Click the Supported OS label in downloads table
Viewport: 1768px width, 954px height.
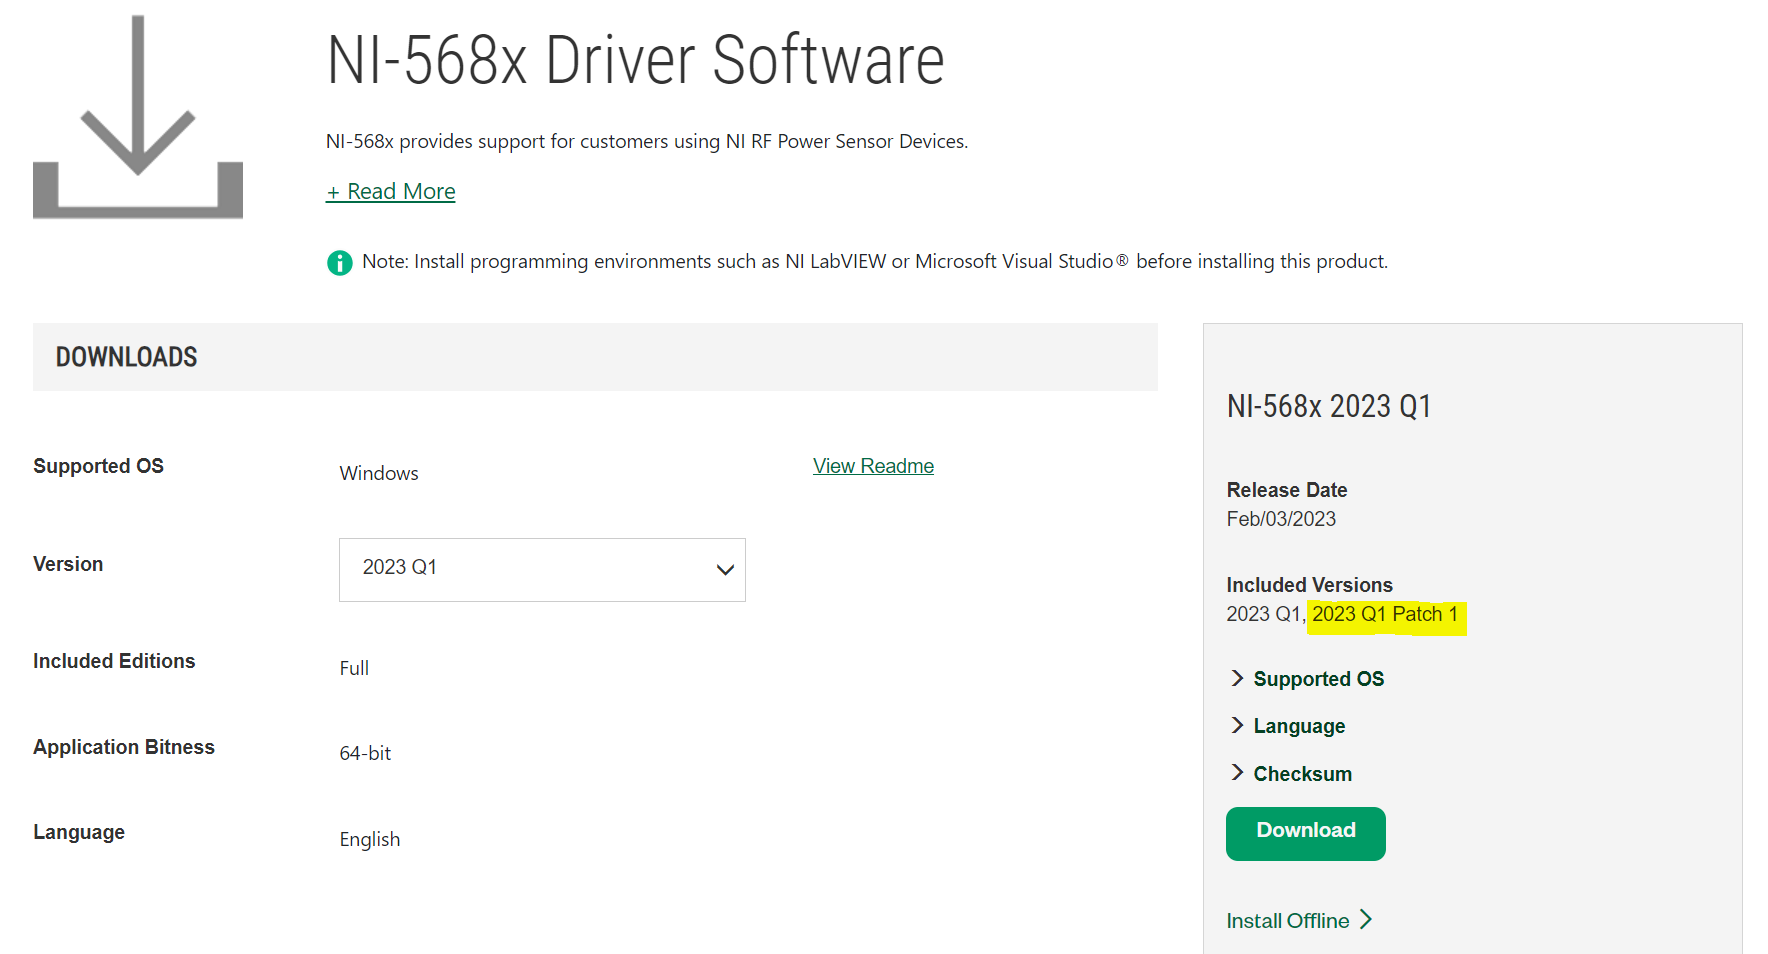(x=98, y=466)
